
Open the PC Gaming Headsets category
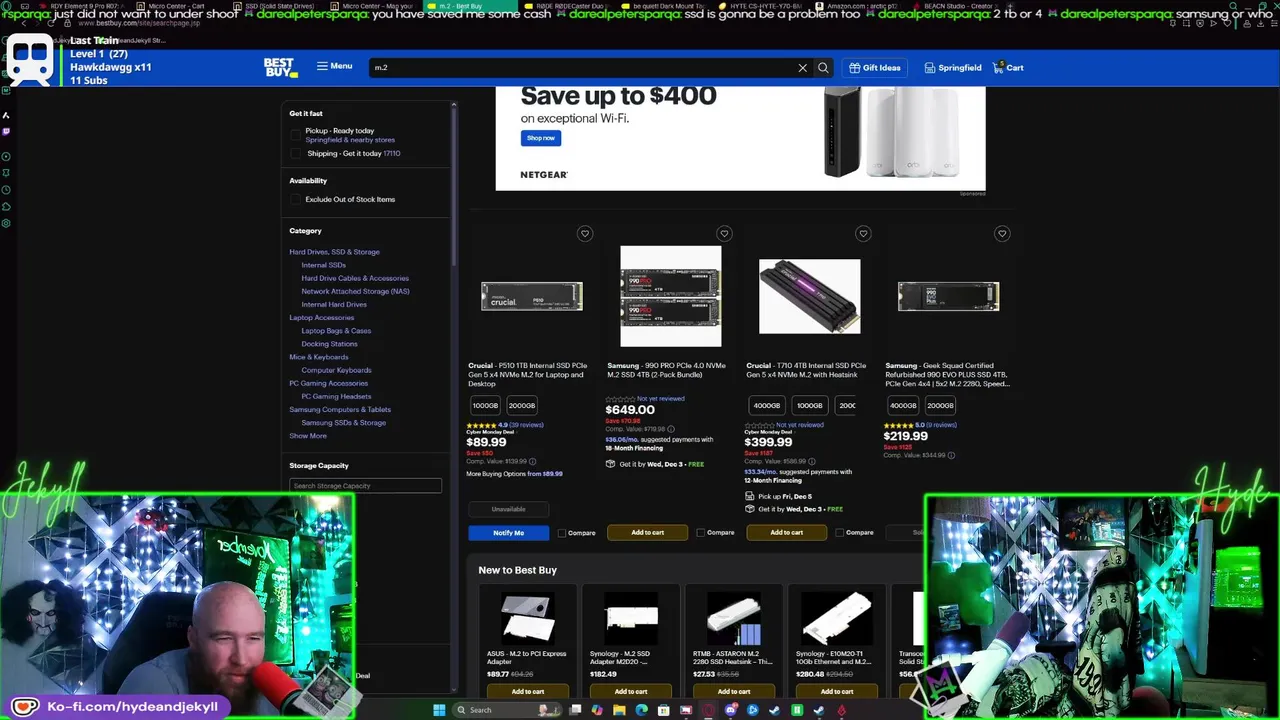click(x=336, y=396)
